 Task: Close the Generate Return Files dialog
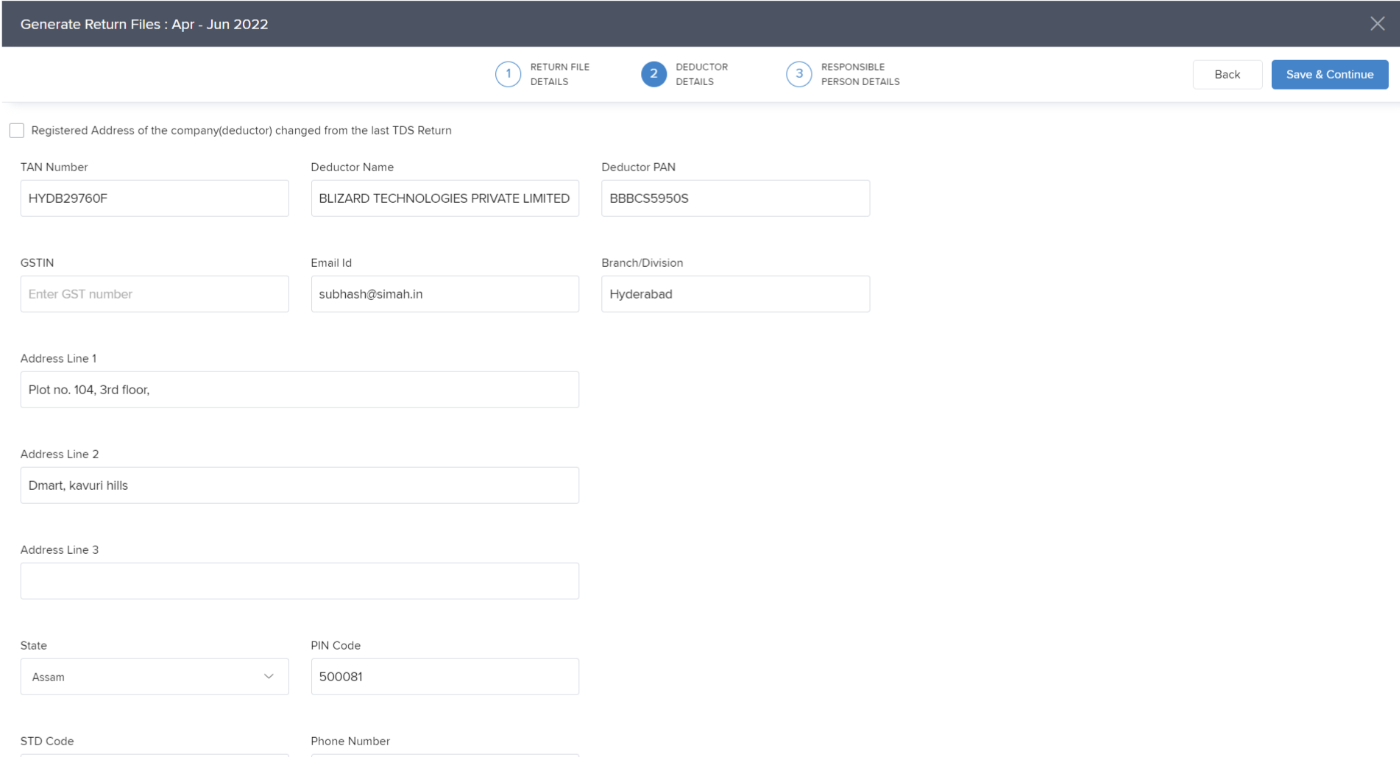1377,24
